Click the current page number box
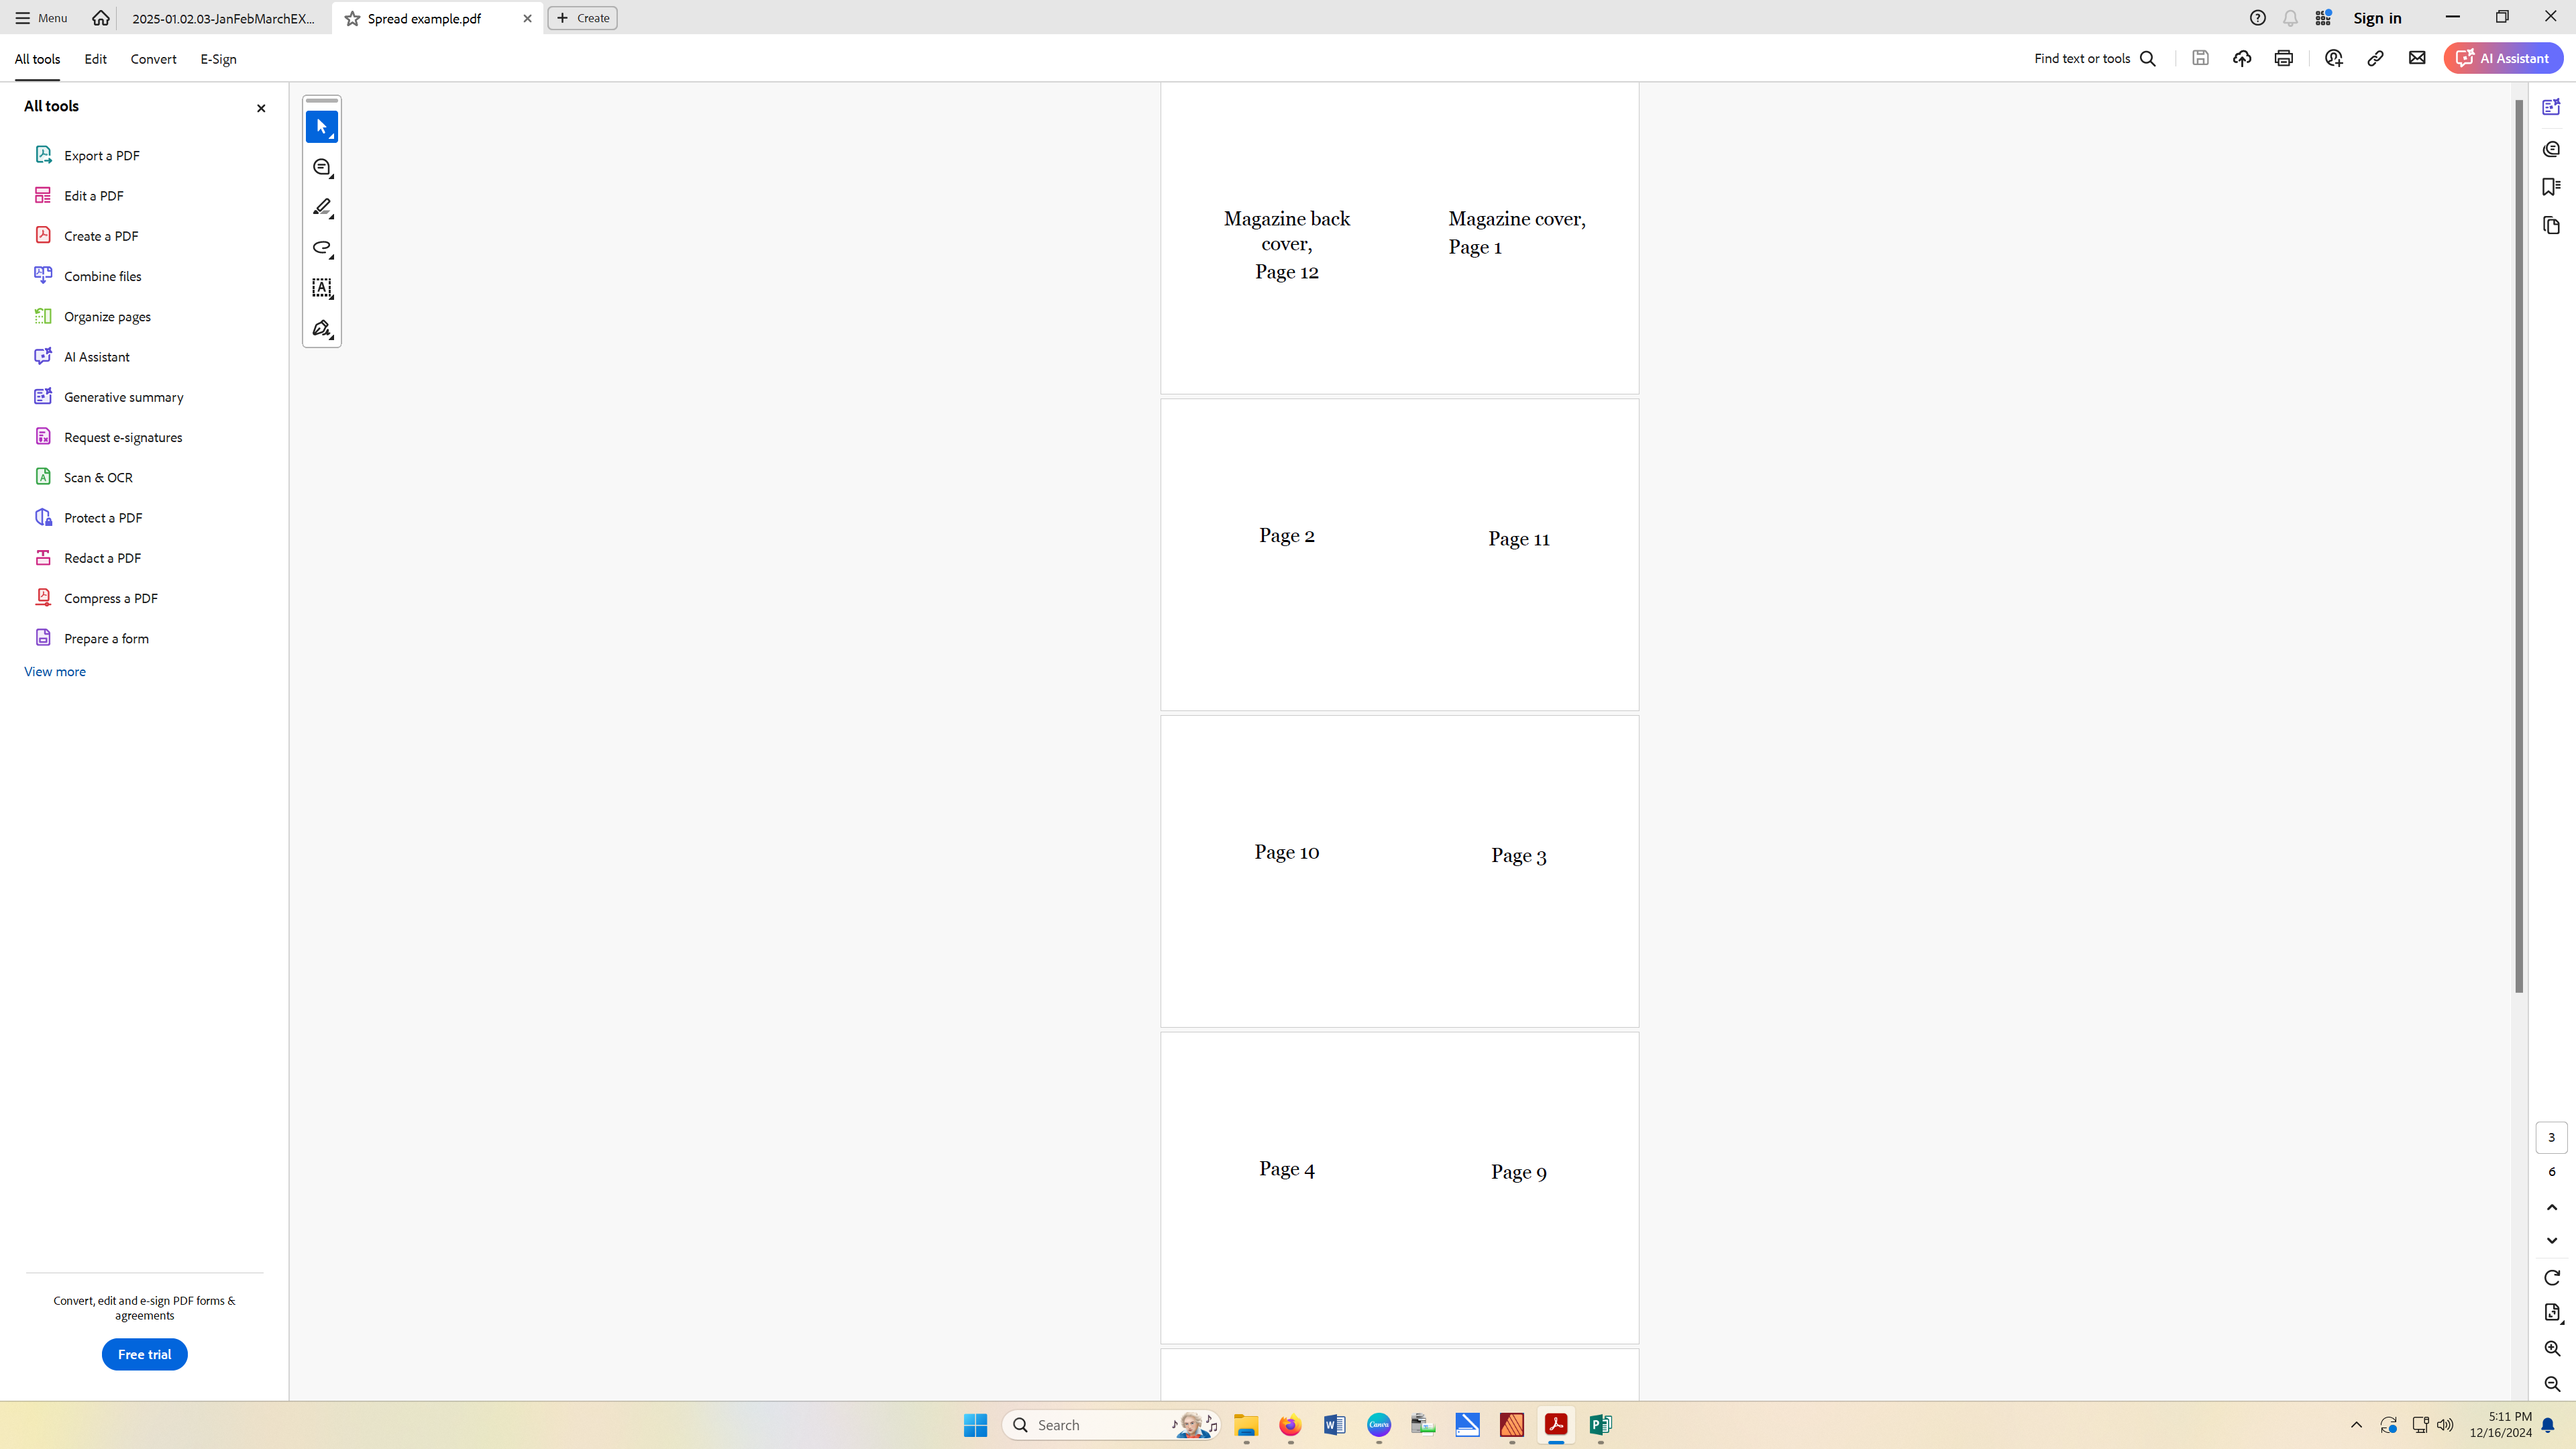The image size is (2576, 1449). [2551, 1137]
